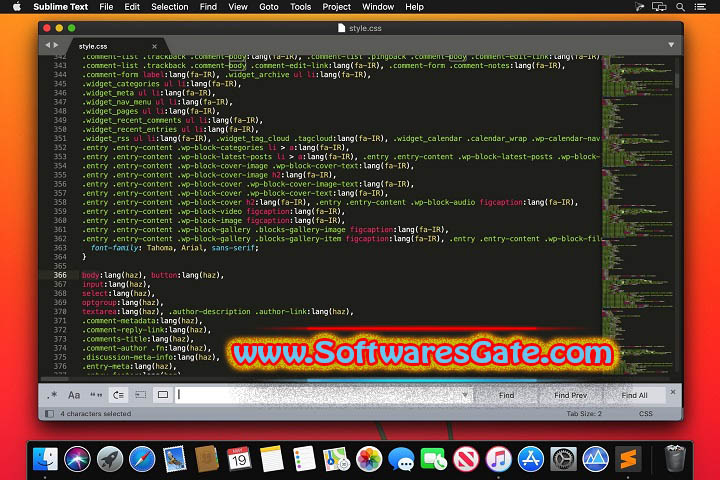Open Contacts book in dock
Screen dimensions: 720x480
pyautogui.click(x=207, y=459)
